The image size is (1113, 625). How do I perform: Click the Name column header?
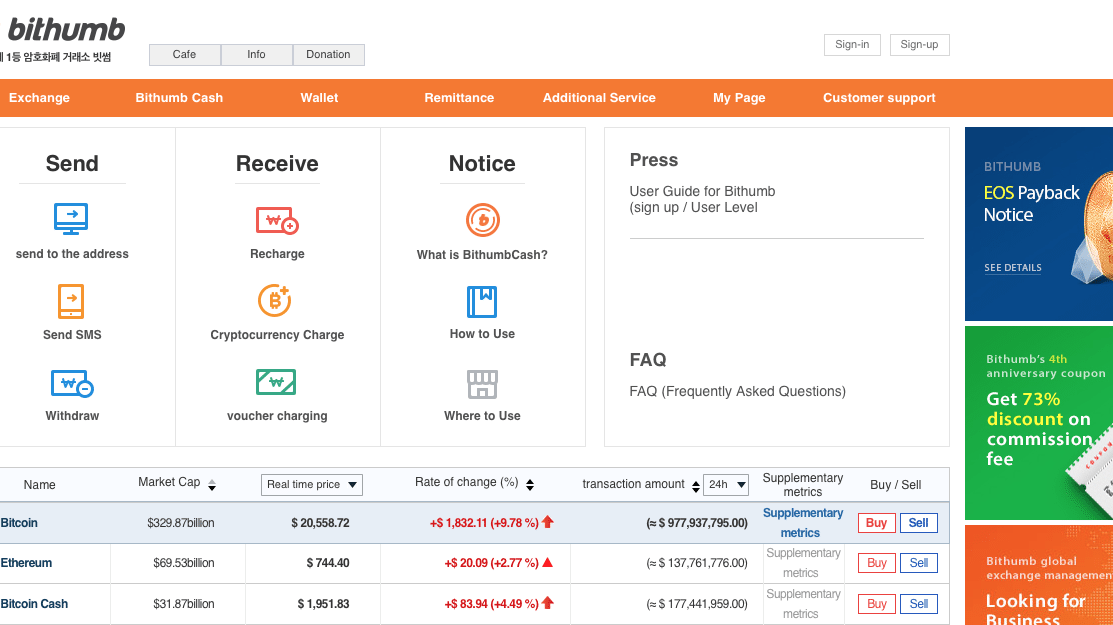(39, 485)
